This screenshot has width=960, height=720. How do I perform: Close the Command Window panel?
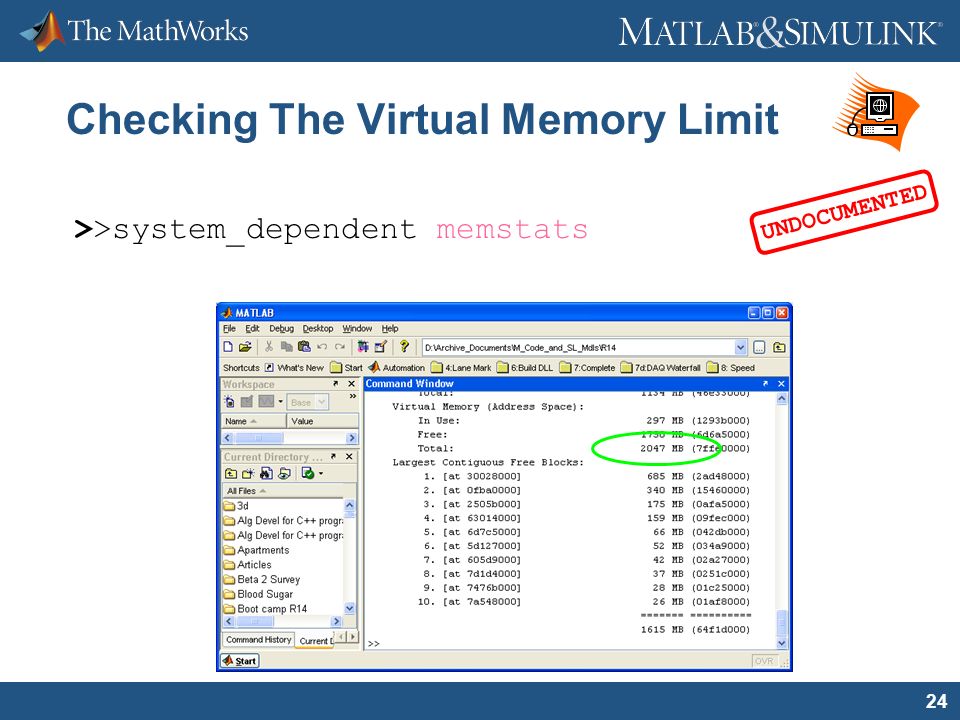click(781, 384)
